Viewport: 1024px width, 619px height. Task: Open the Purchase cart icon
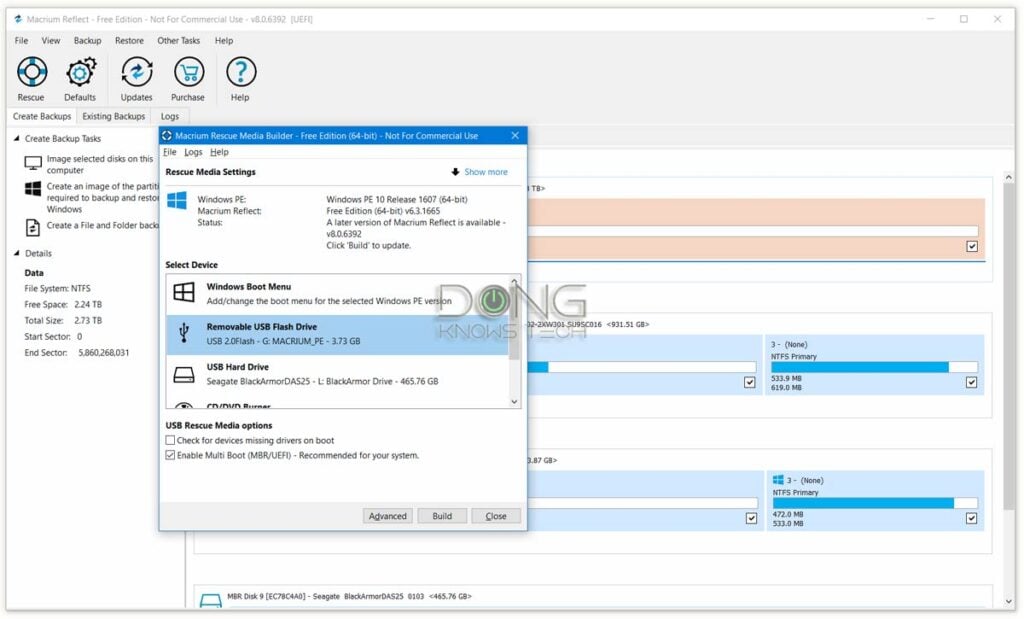(188, 78)
